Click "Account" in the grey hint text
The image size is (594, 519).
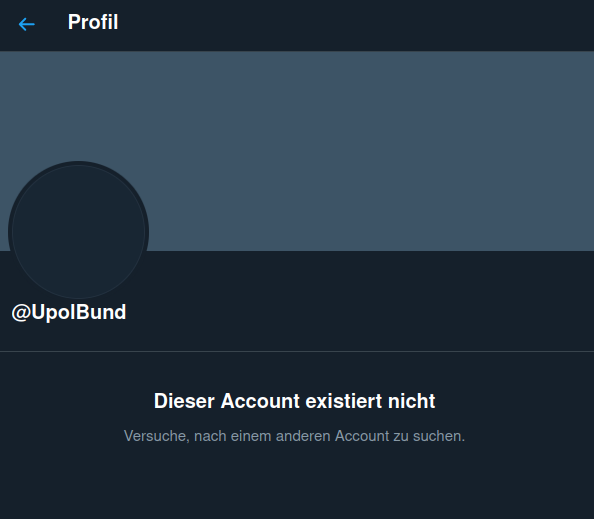(x=362, y=436)
